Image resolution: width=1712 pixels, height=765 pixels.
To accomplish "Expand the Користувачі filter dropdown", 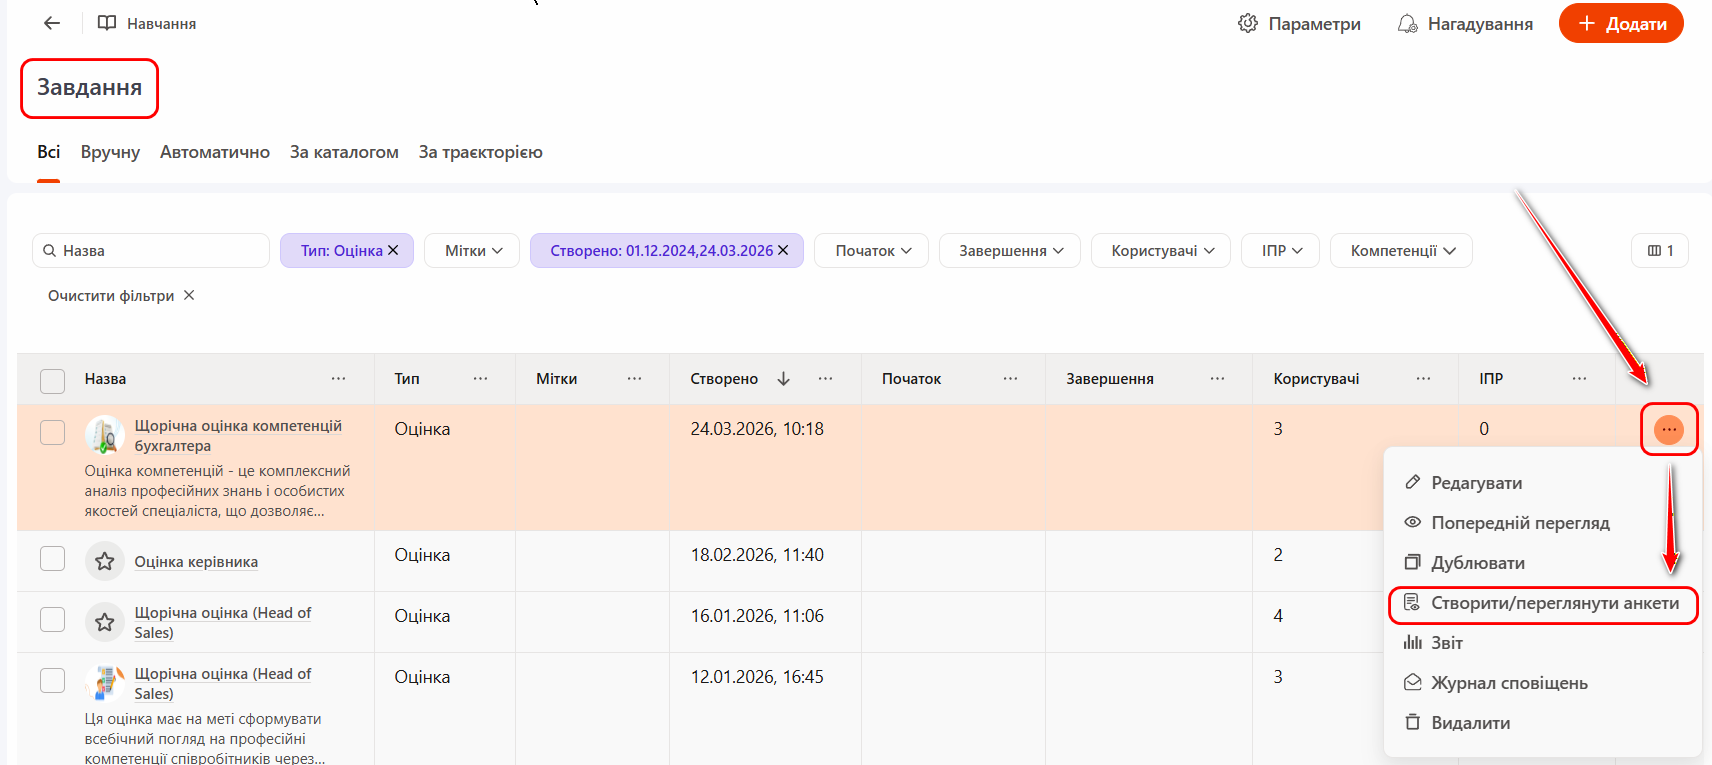I will pyautogui.click(x=1162, y=251).
